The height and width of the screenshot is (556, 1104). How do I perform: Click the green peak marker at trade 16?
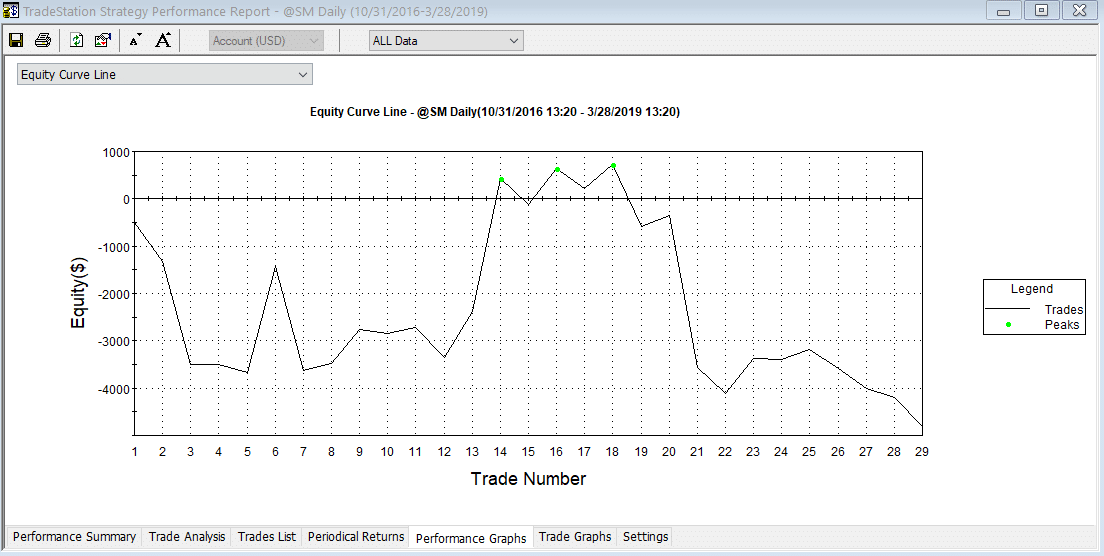point(557,170)
